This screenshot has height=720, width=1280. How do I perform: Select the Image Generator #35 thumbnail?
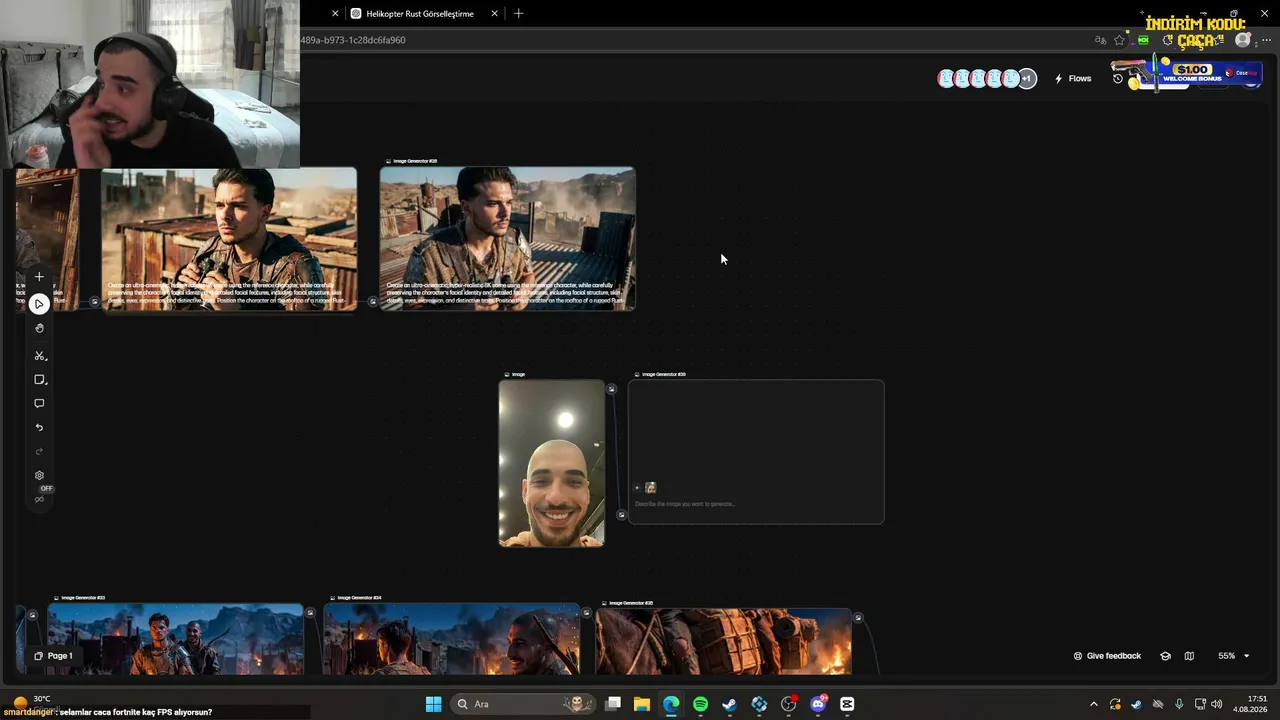click(x=723, y=641)
